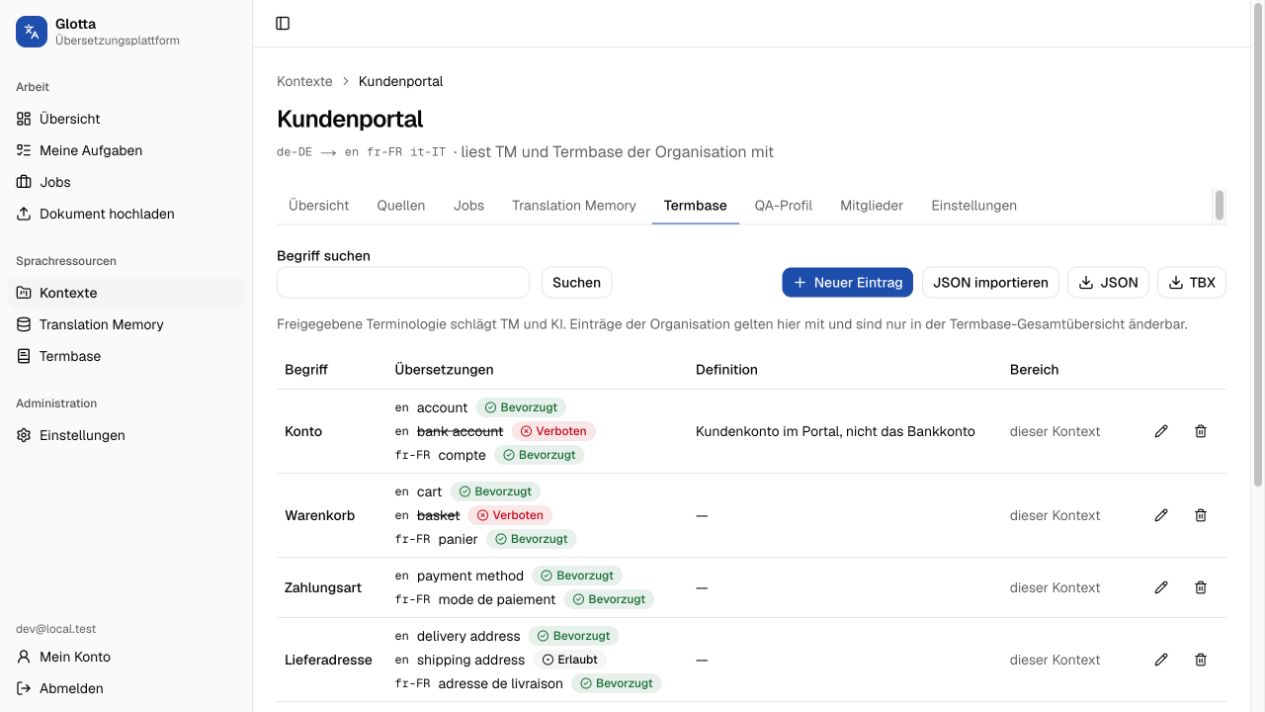Click the translation adresse de livraison
Image resolution: width=1265 pixels, height=712 pixels.
(501, 684)
